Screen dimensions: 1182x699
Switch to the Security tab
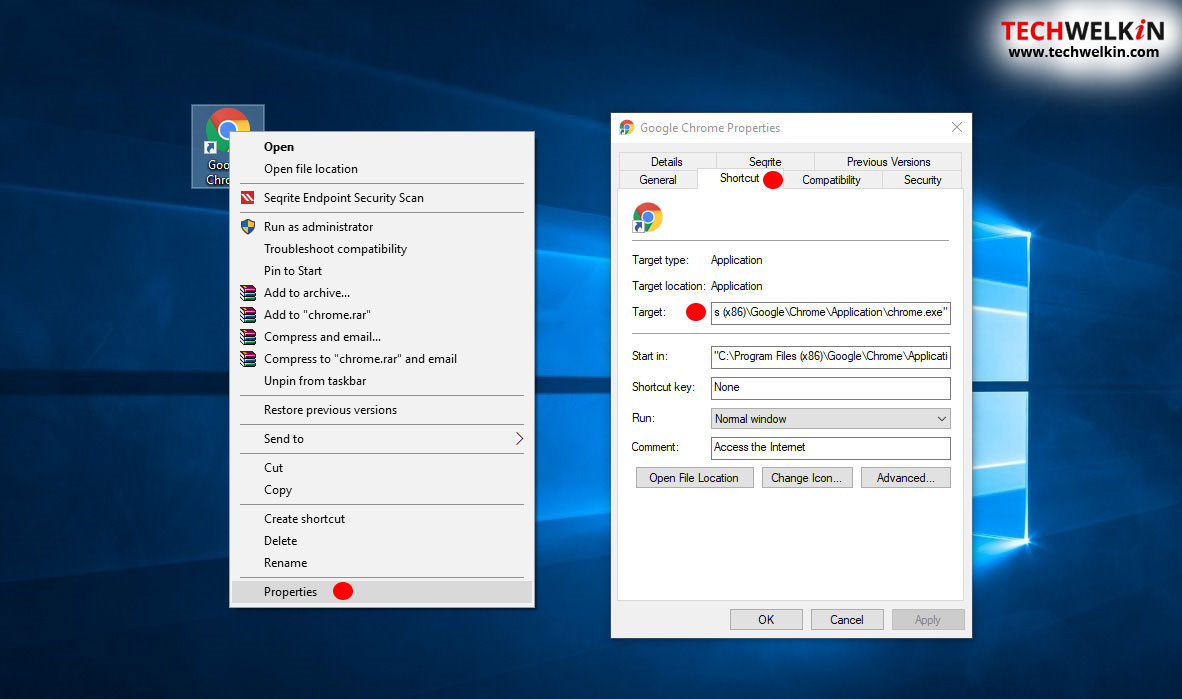coord(922,179)
